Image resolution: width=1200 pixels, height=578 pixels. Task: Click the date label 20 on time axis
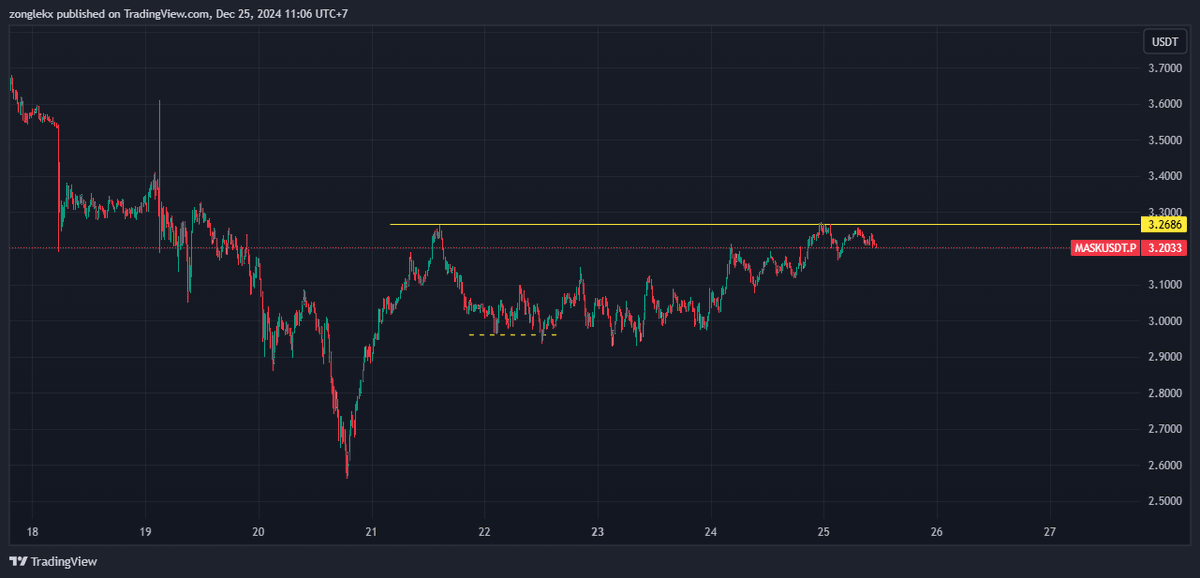tap(258, 531)
